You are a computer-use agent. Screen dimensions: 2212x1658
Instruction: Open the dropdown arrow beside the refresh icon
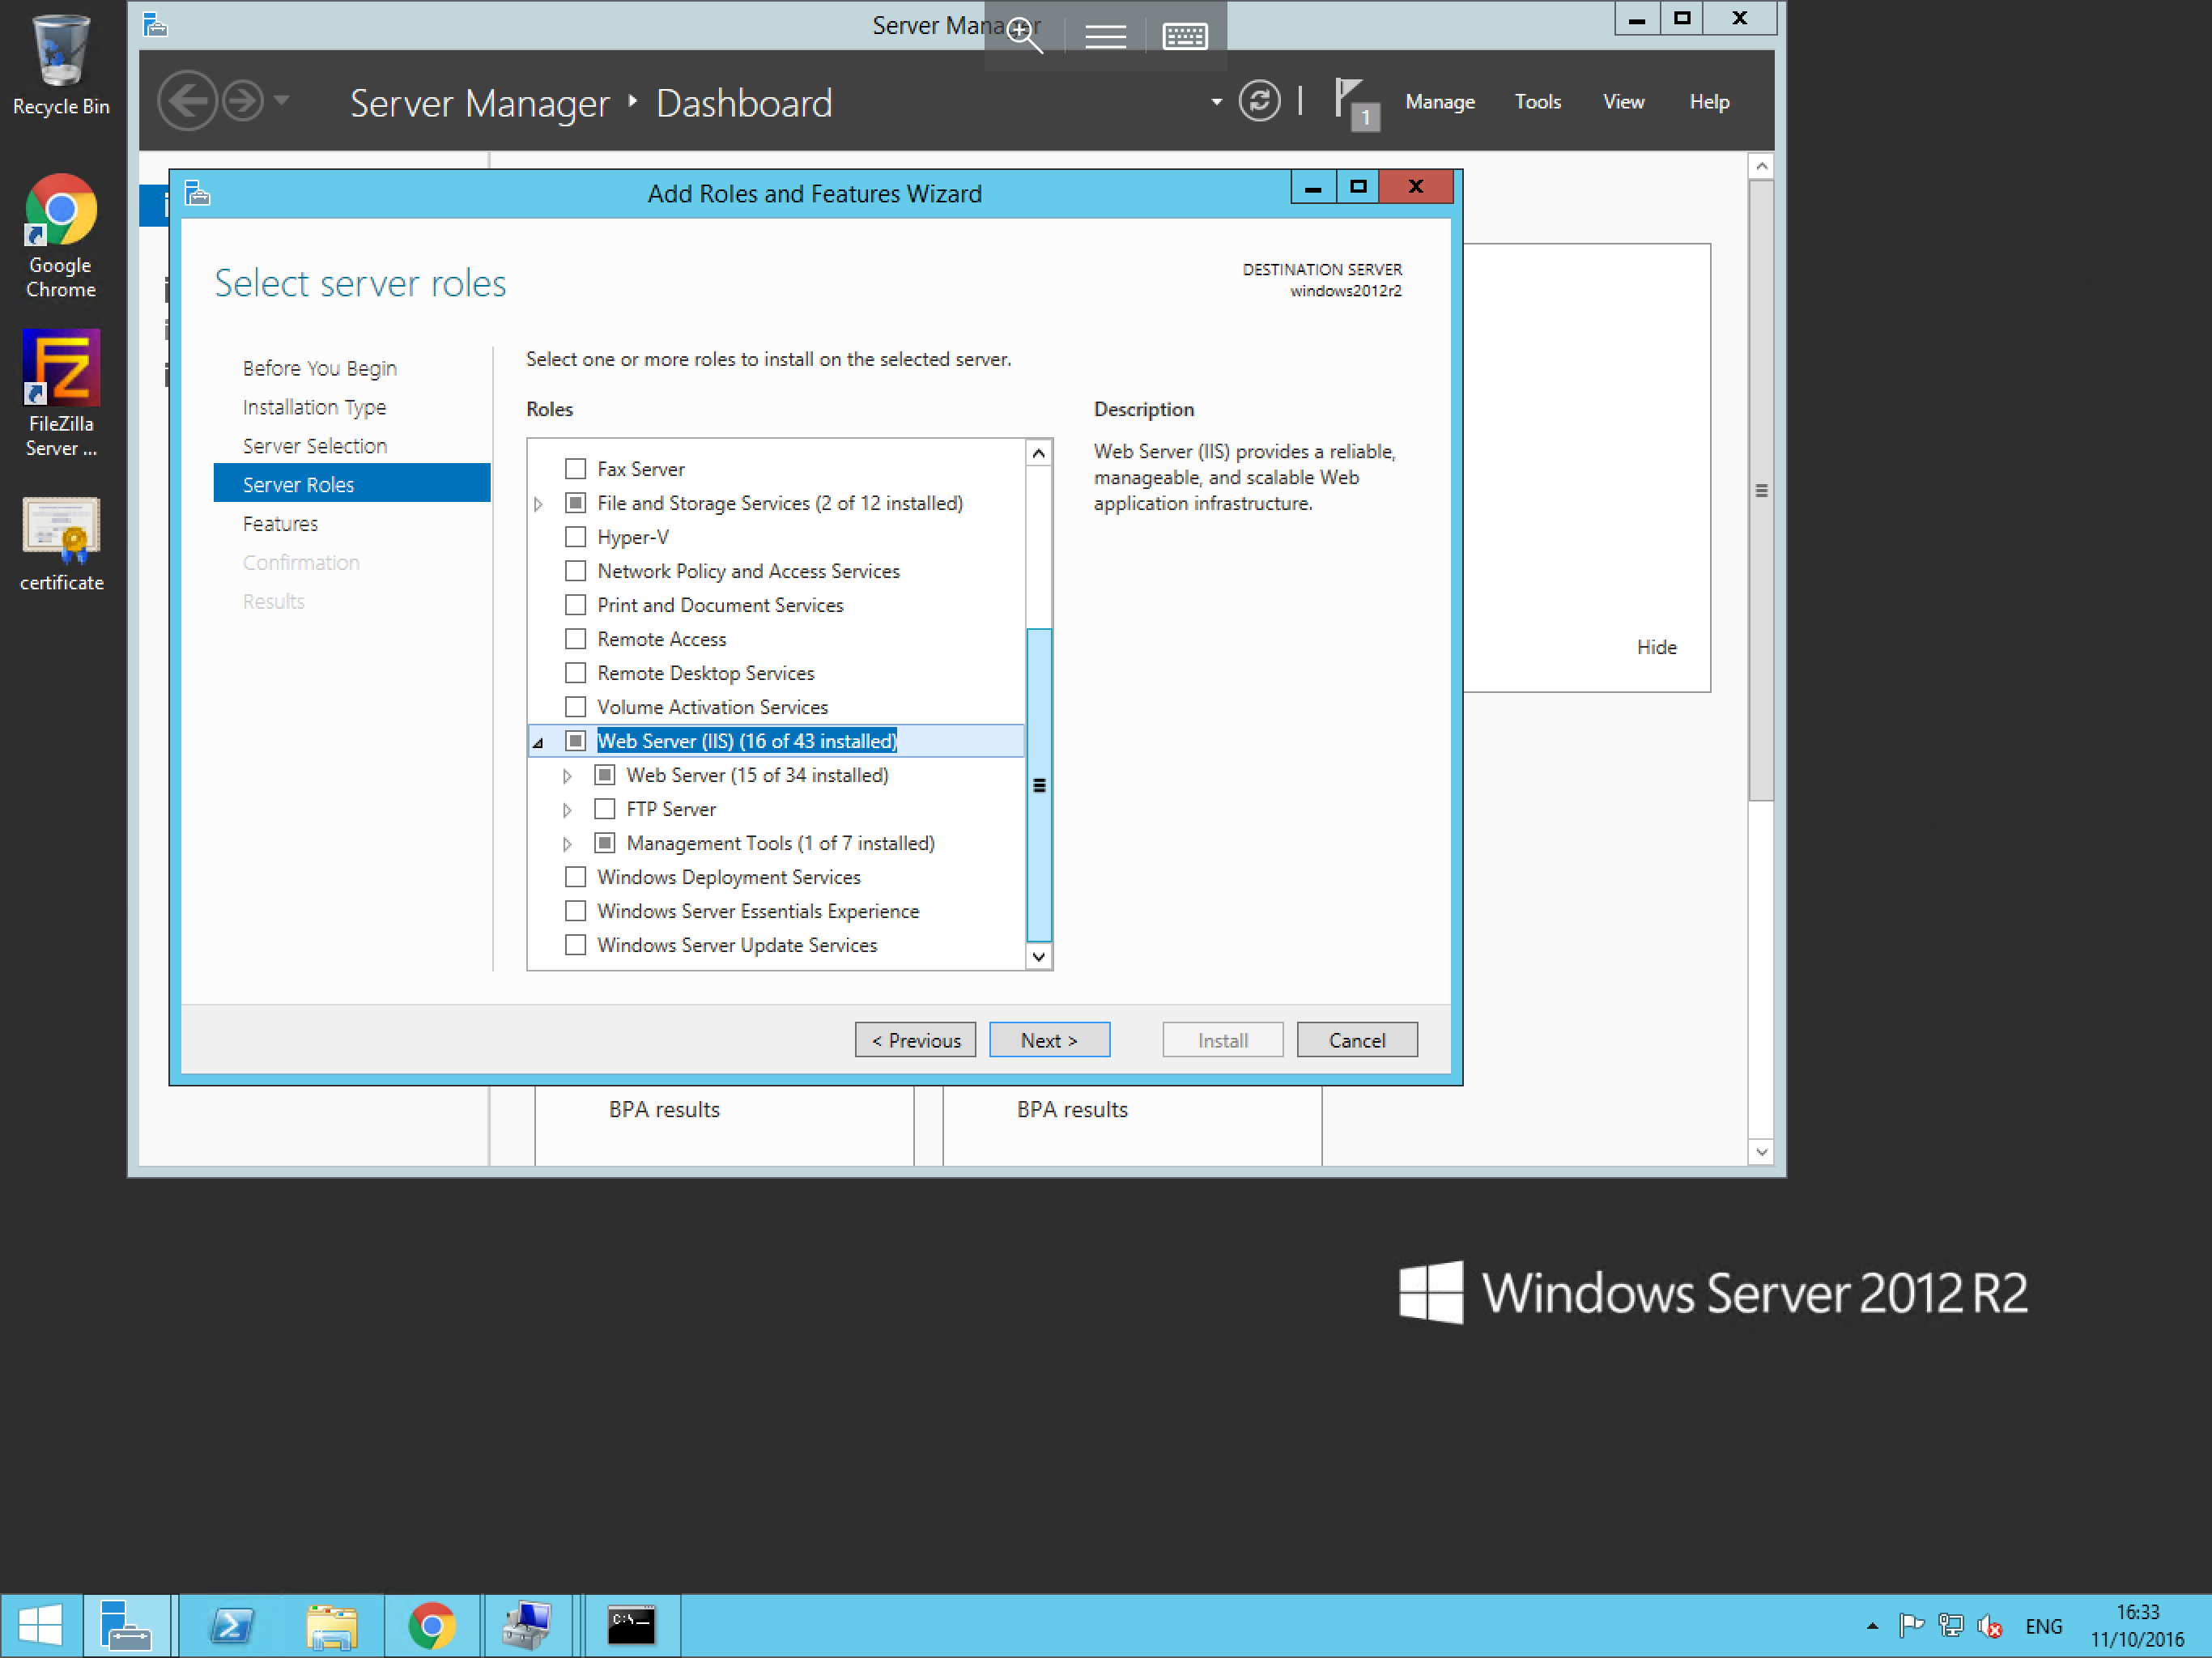[x=1216, y=101]
